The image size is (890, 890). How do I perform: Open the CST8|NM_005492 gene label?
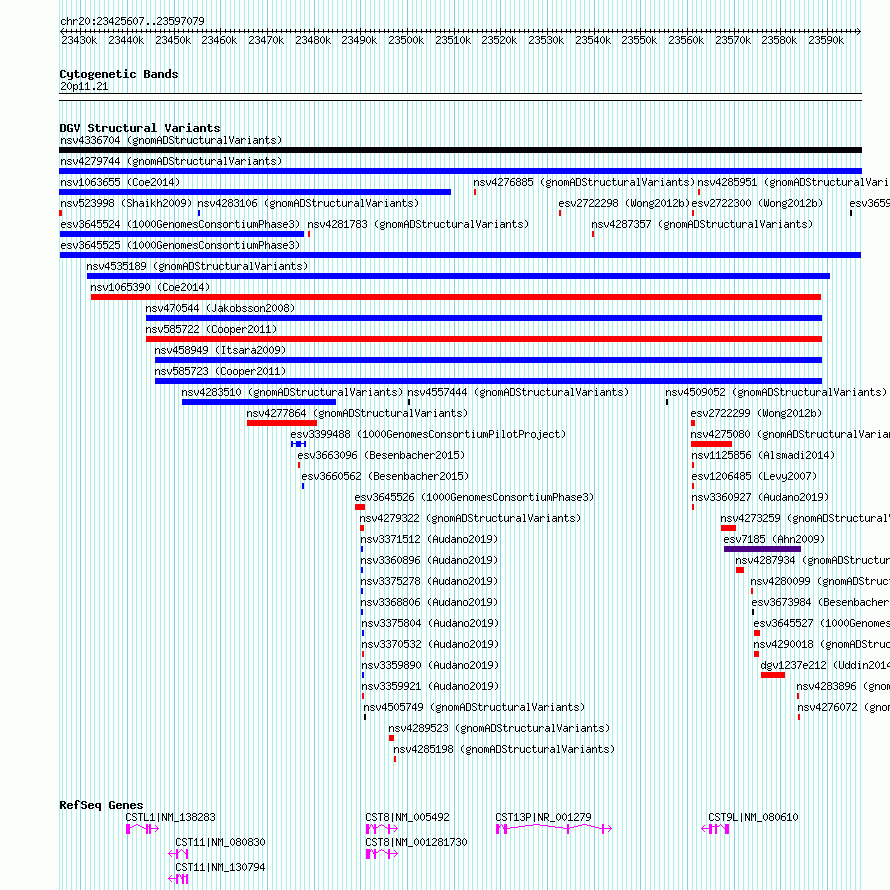[408, 817]
